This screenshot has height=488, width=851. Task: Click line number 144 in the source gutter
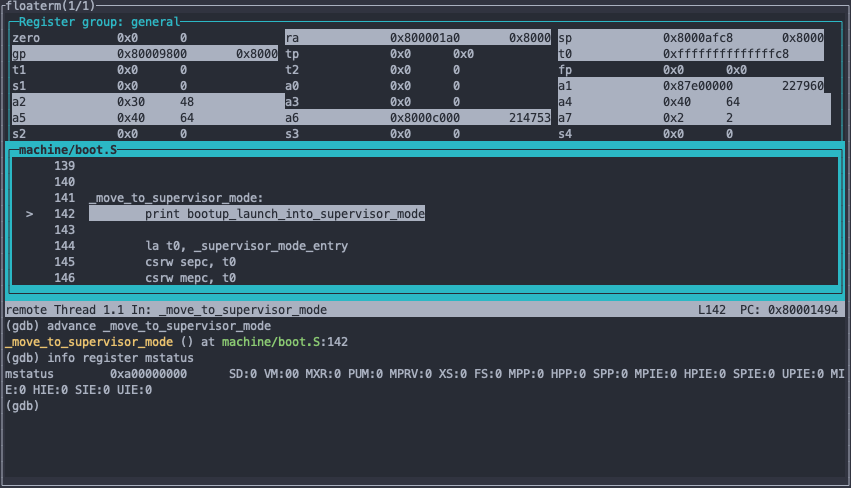coord(64,246)
